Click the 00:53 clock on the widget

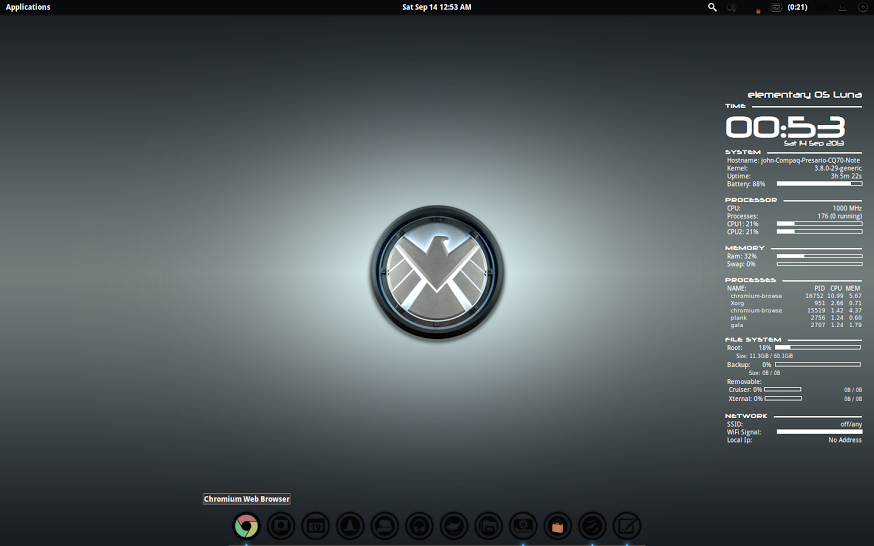[x=785, y=127]
